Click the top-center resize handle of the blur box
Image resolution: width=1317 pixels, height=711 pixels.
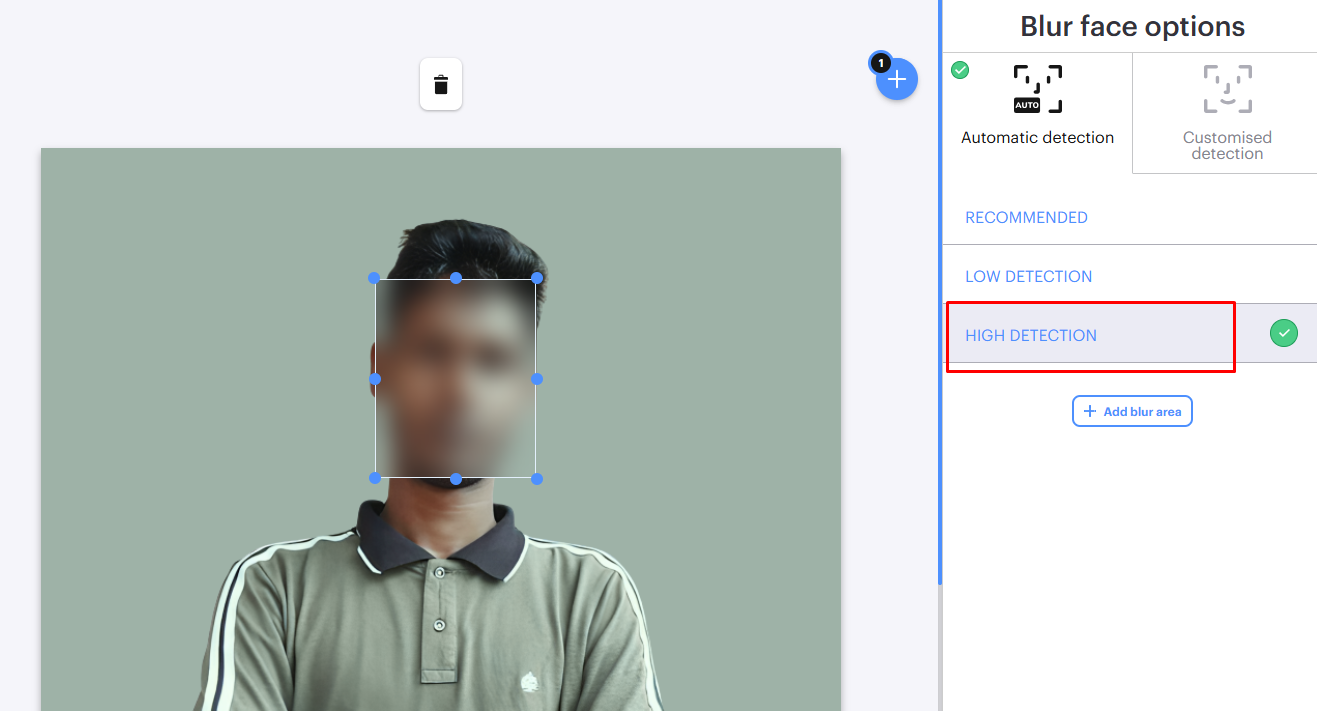click(x=456, y=278)
